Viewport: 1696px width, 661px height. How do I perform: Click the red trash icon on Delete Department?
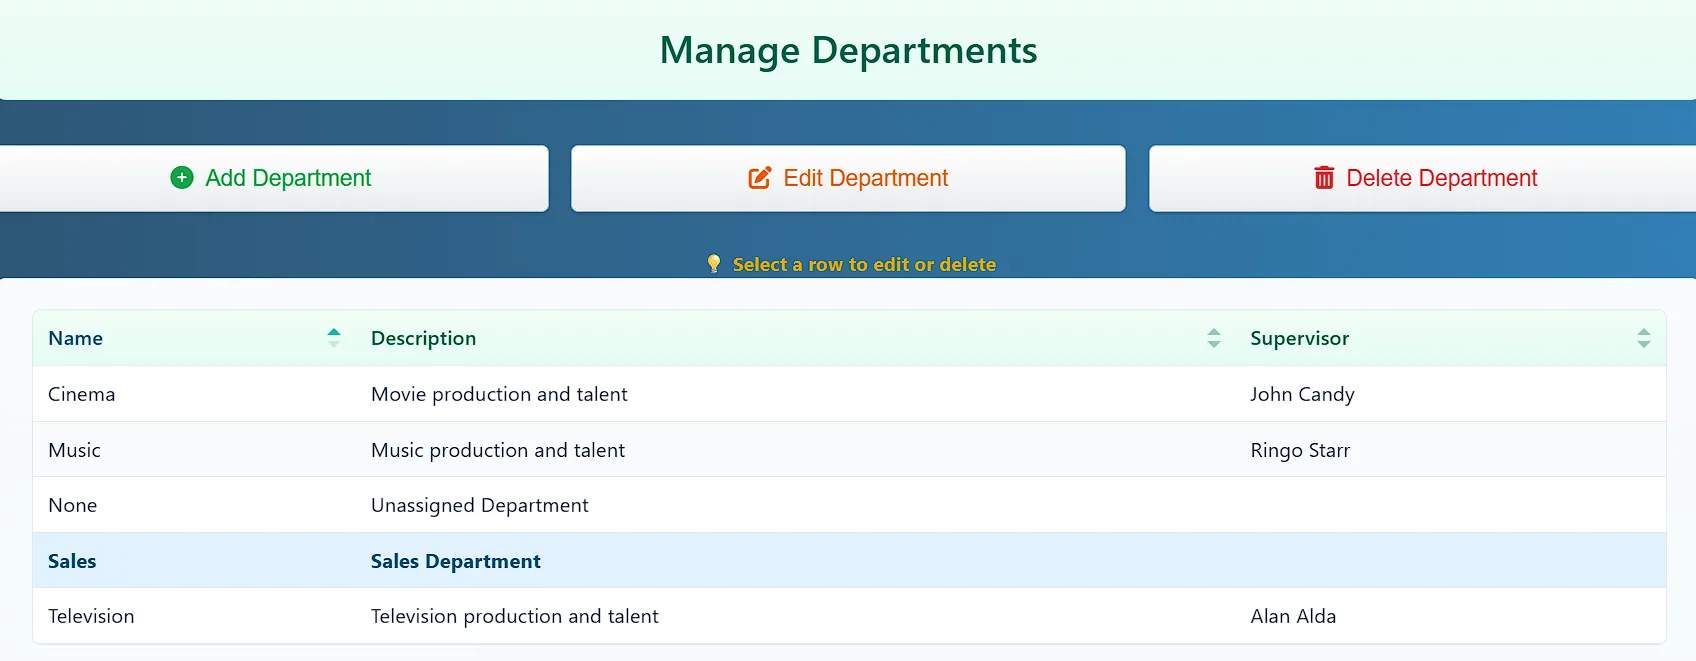pyautogui.click(x=1324, y=177)
